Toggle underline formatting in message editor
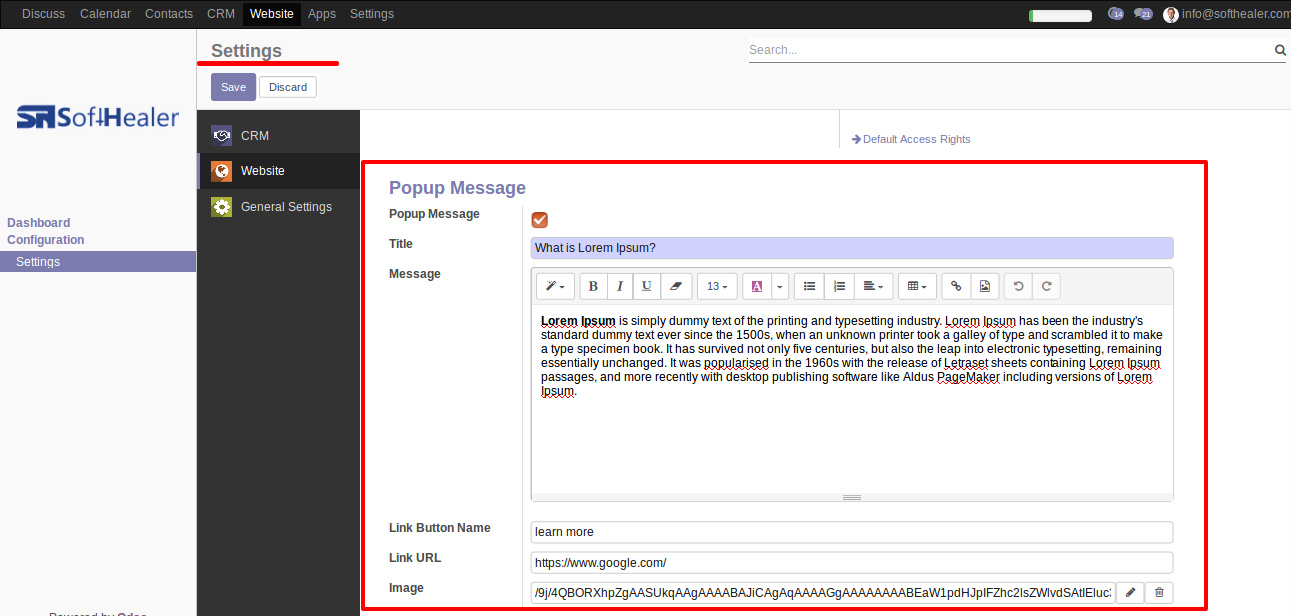Screen dimensions: 1291x616 (x=647, y=286)
